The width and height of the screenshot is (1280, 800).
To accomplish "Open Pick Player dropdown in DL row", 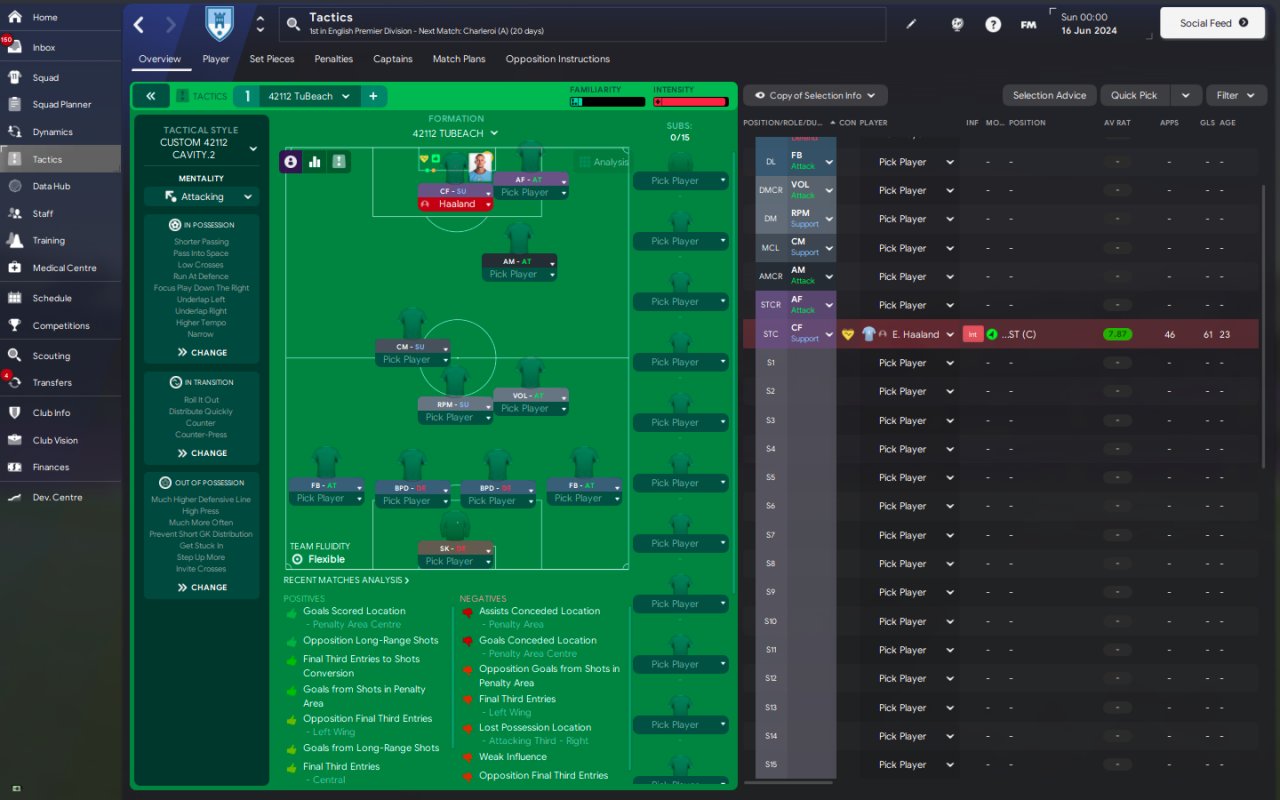I will (x=916, y=162).
